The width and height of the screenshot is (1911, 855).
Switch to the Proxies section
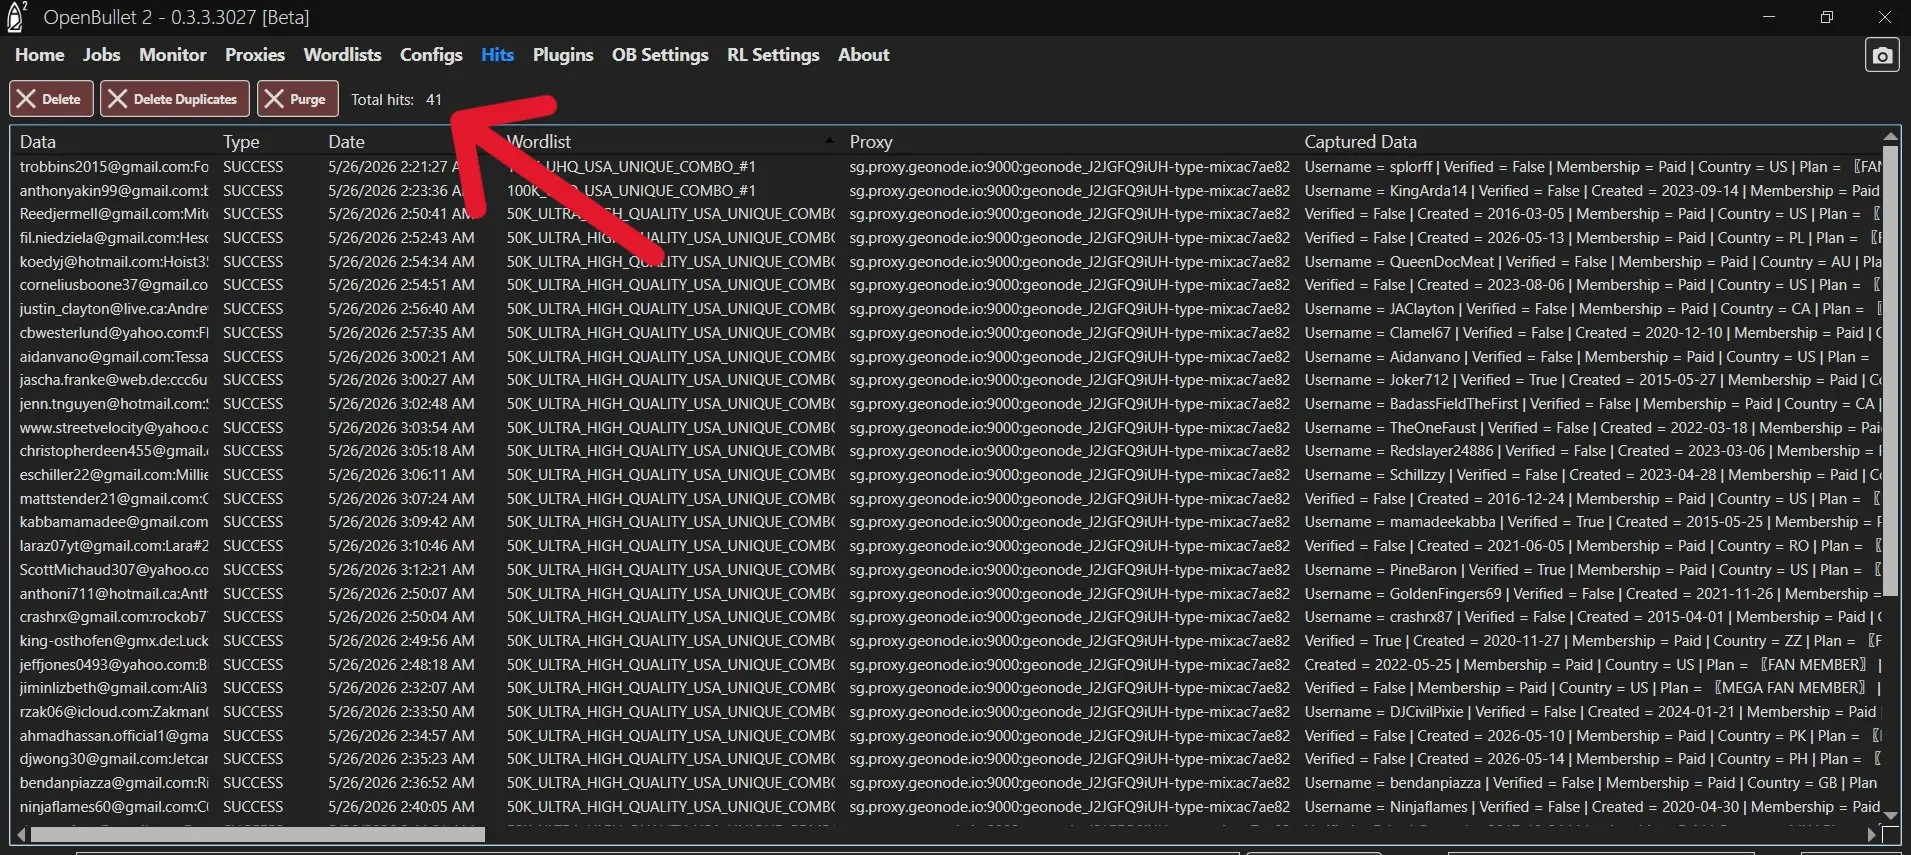click(254, 55)
